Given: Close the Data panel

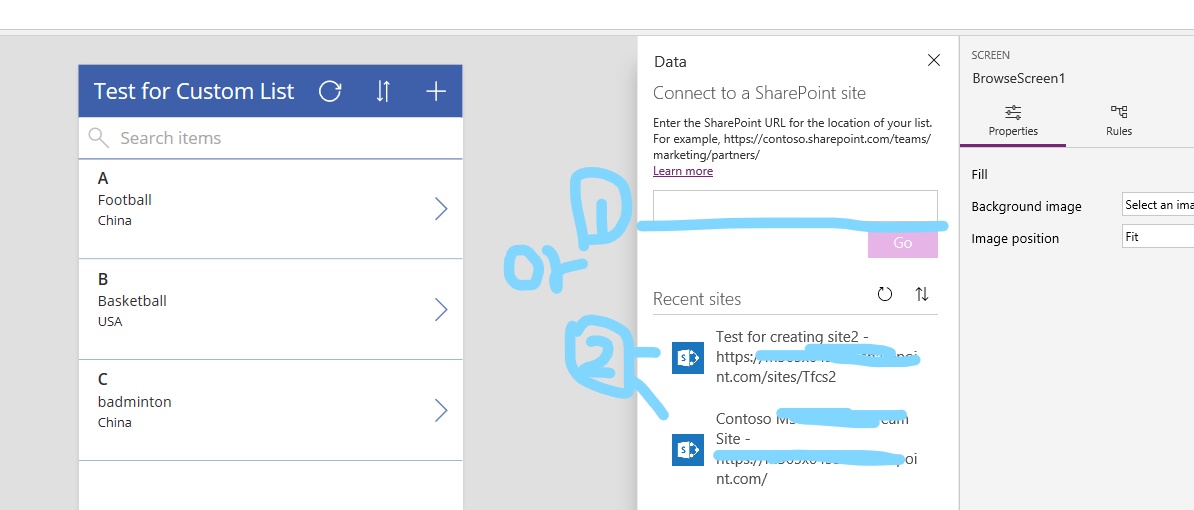Looking at the screenshot, I should point(934,61).
